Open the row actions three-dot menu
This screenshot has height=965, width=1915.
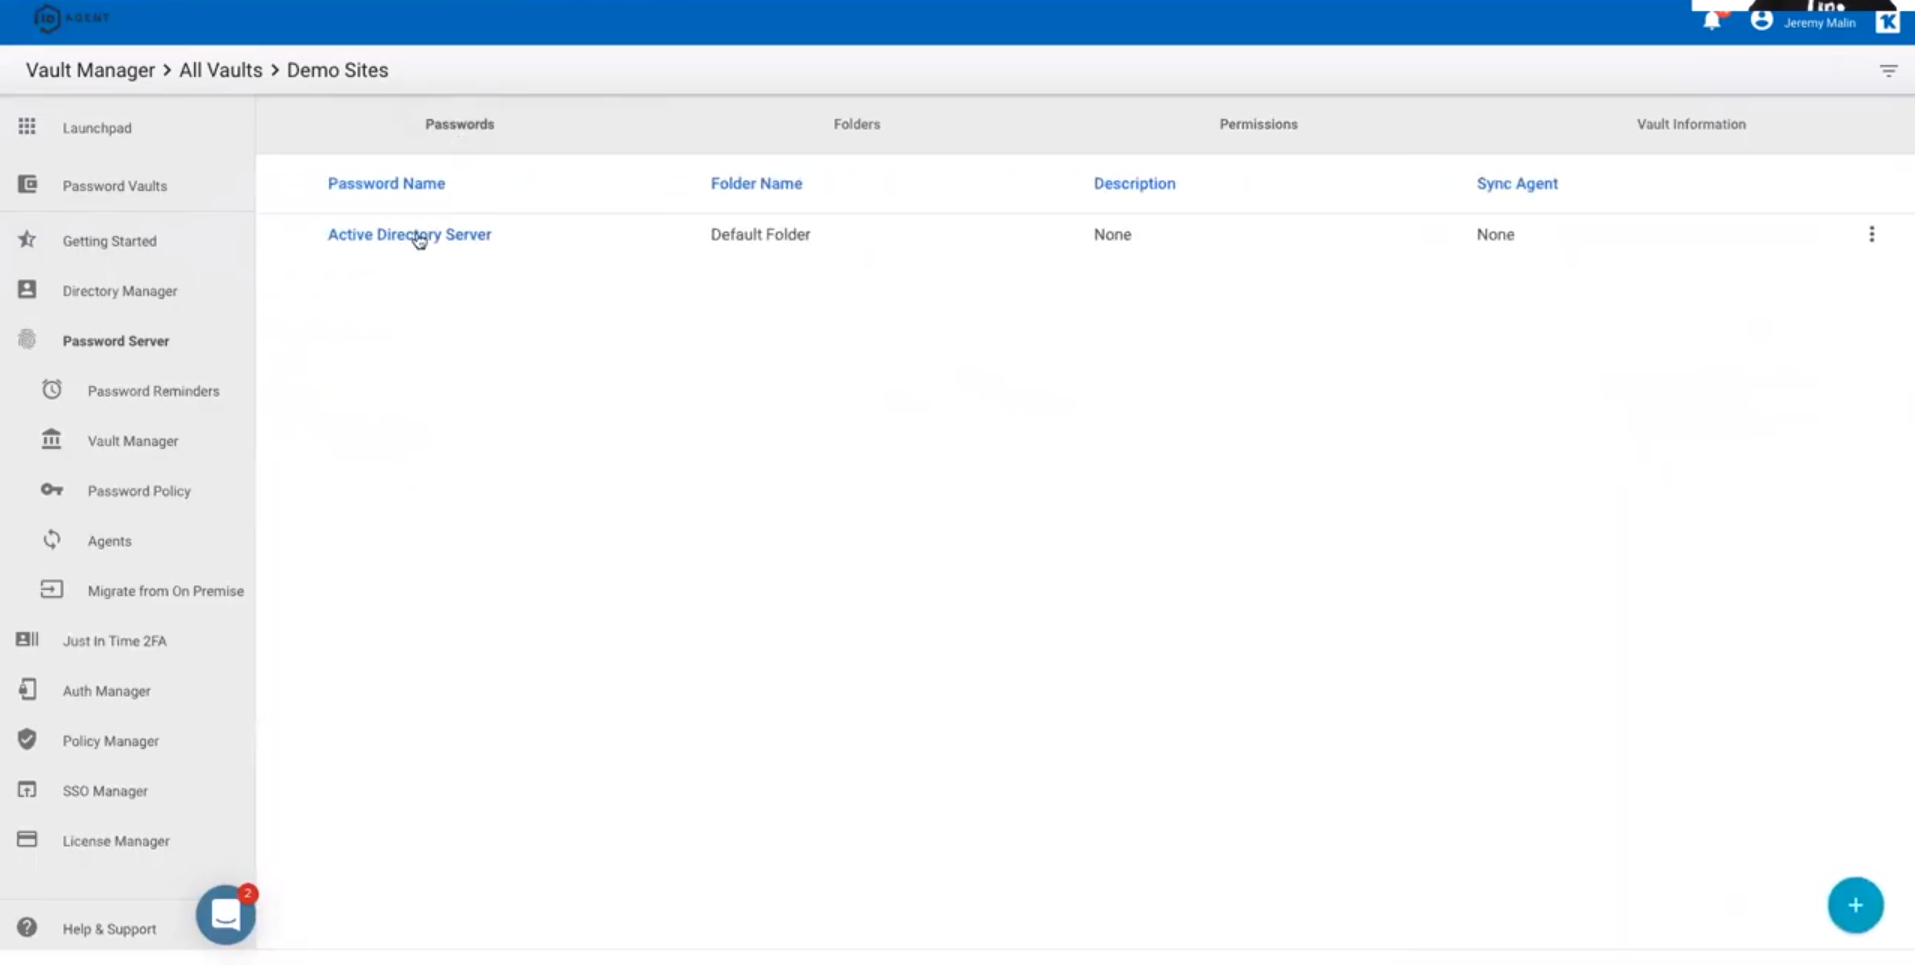pos(1871,234)
